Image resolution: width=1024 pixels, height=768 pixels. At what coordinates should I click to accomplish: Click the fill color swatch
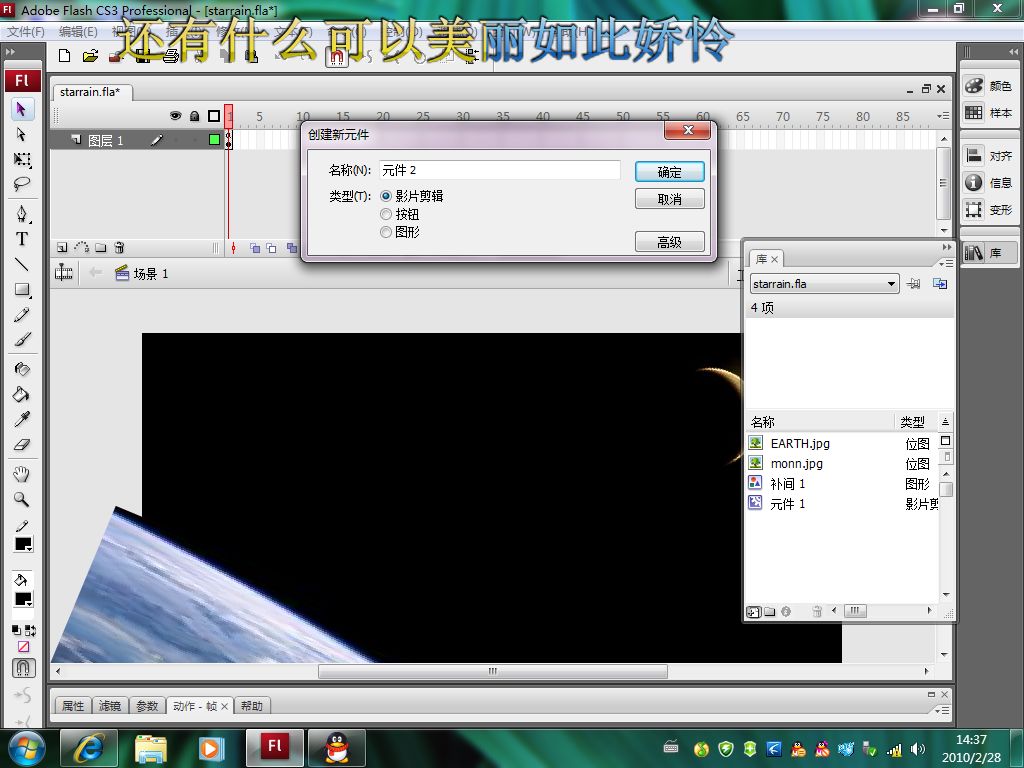click(x=24, y=600)
